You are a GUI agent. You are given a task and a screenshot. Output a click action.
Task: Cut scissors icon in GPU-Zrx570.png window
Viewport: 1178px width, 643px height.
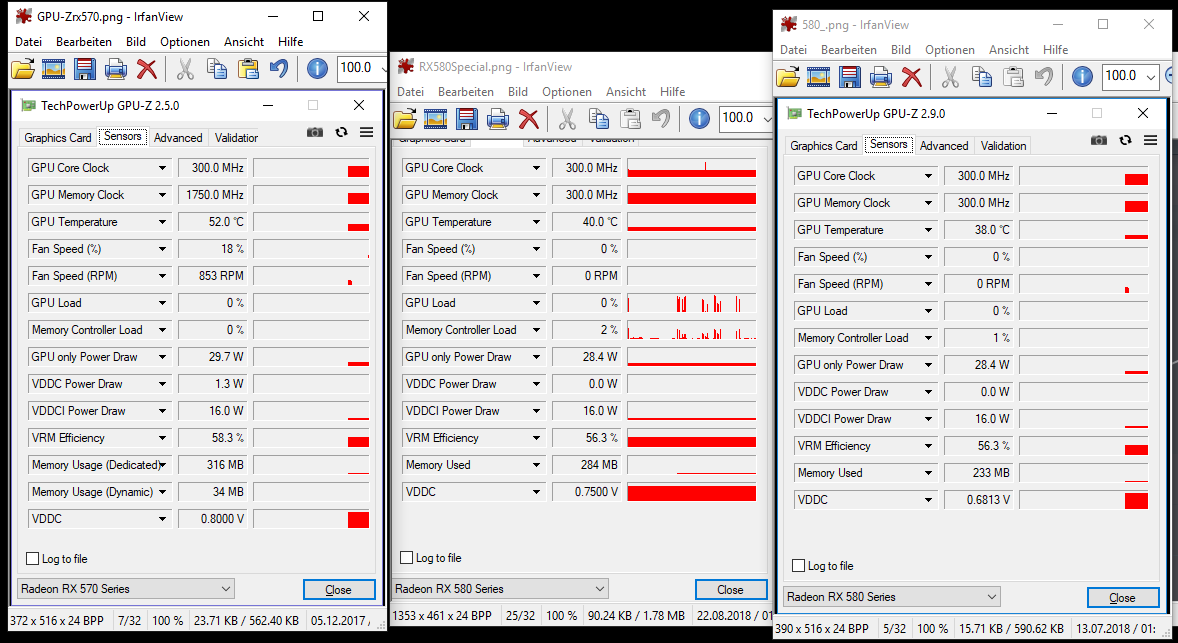pyautogui.click(x=185, y=69)
